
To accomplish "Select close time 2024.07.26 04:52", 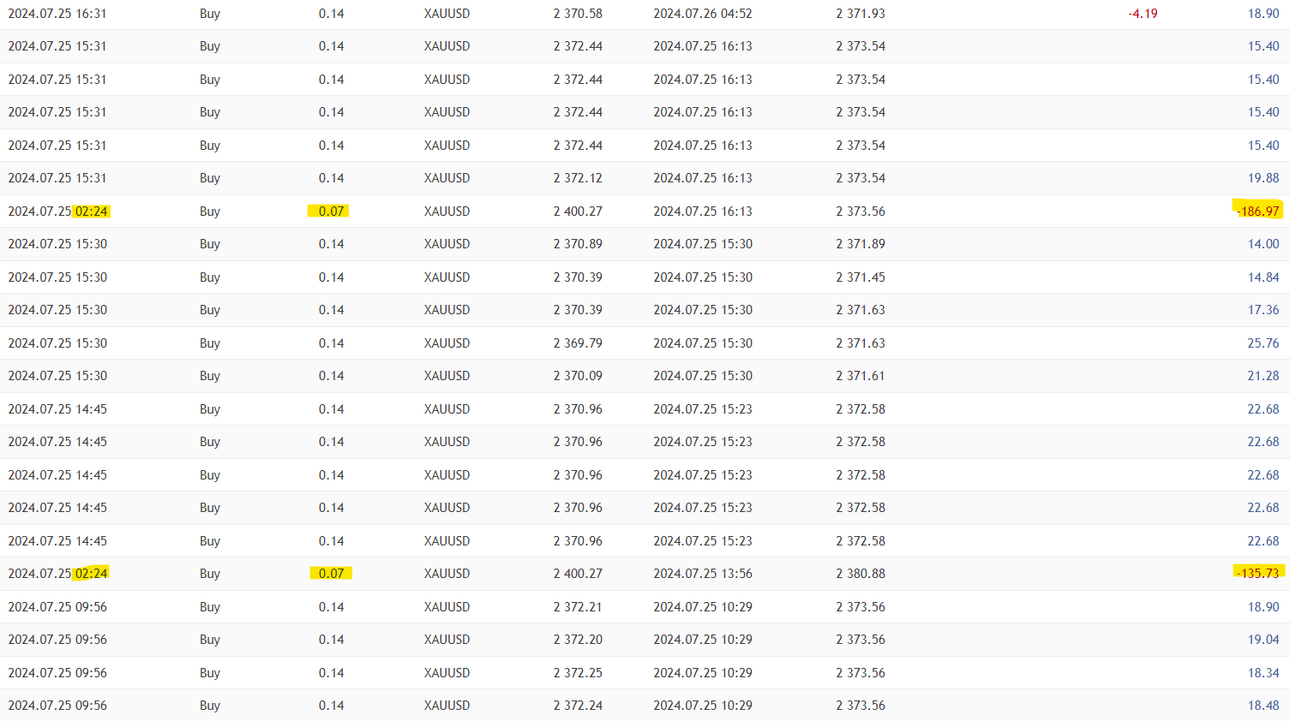I will [x=703, y=14].
